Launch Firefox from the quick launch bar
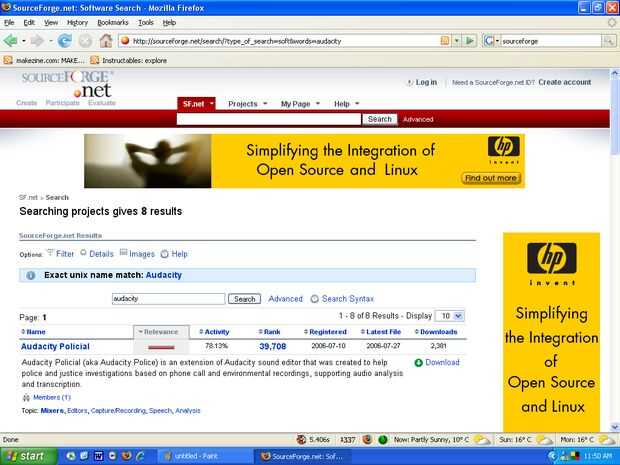The image size is (620, 465). click(126, 456)
